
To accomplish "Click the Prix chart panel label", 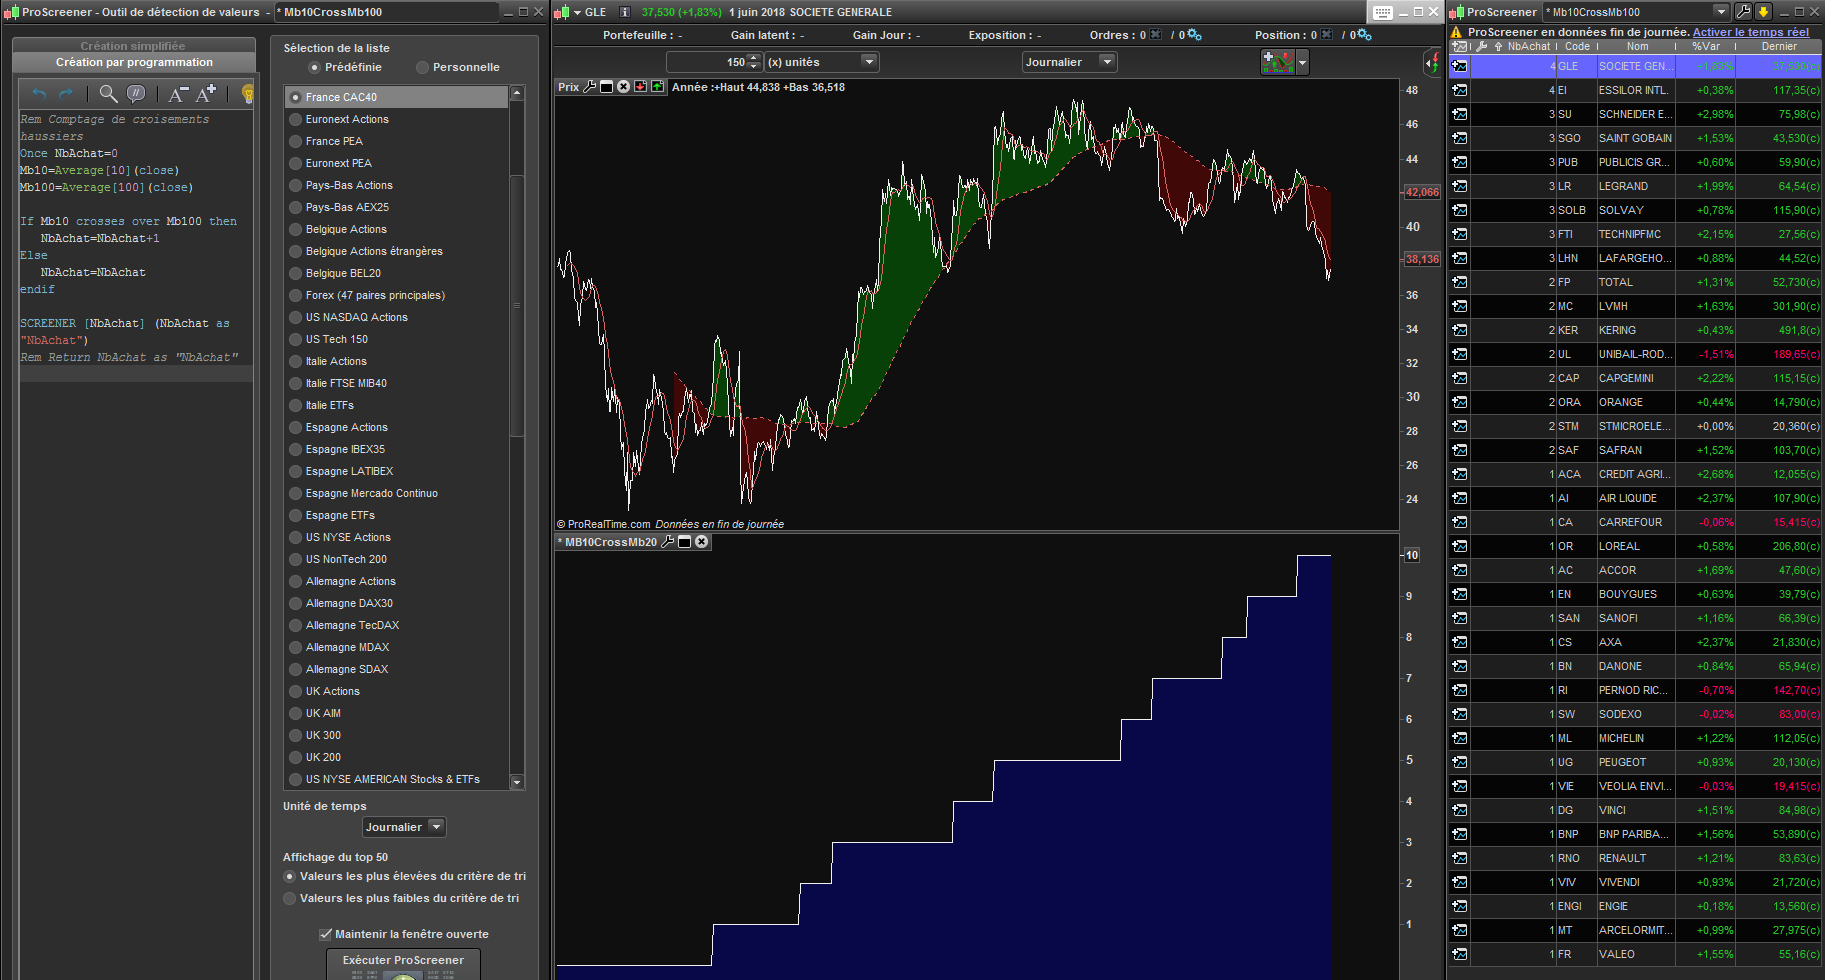I will coord(568,87).
